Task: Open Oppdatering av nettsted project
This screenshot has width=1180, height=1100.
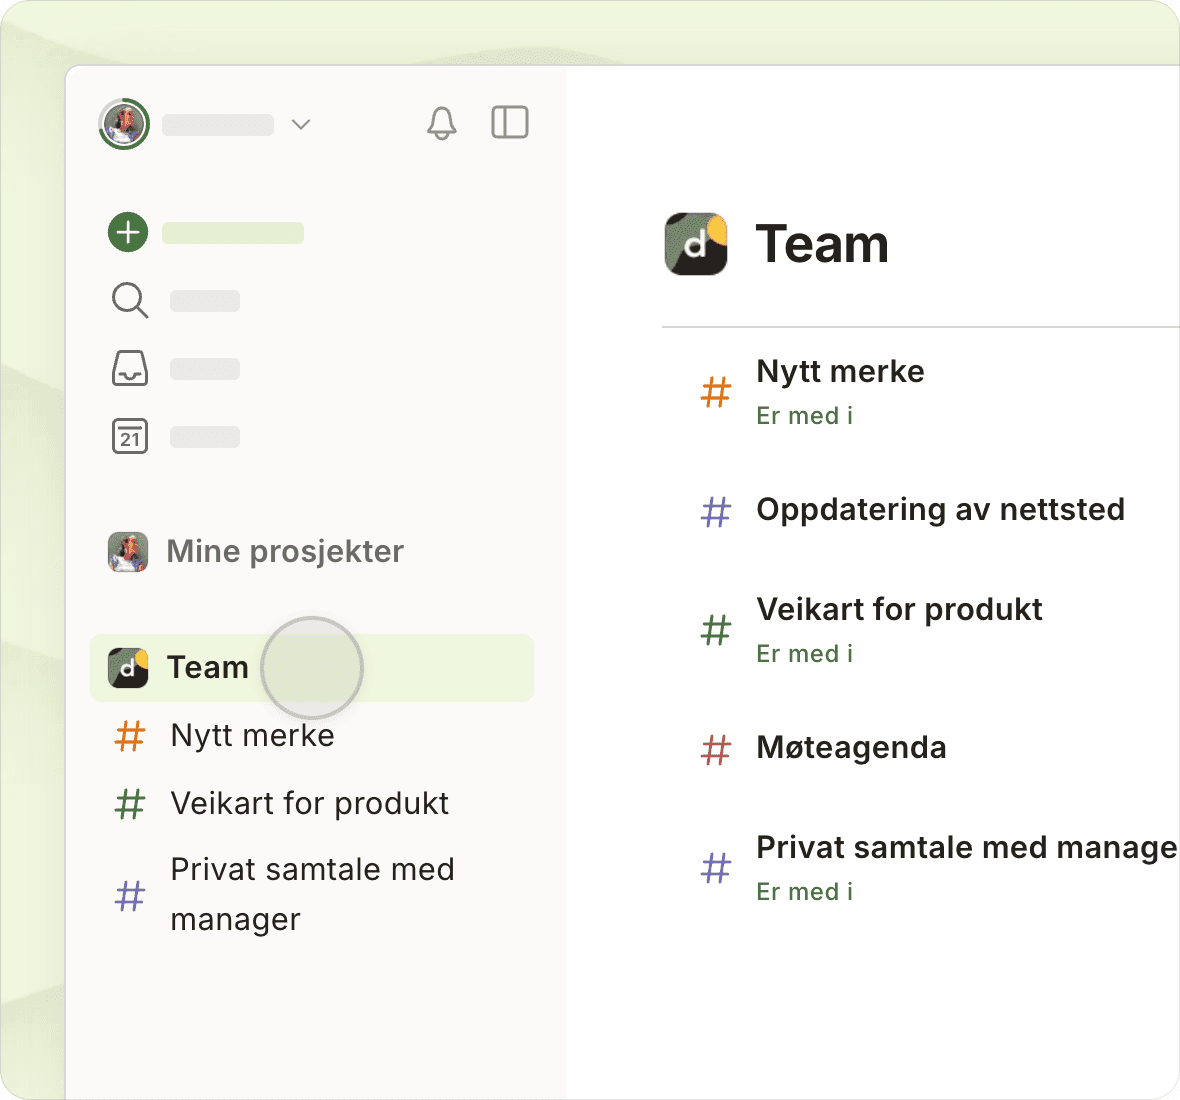Action: [940, 510]
